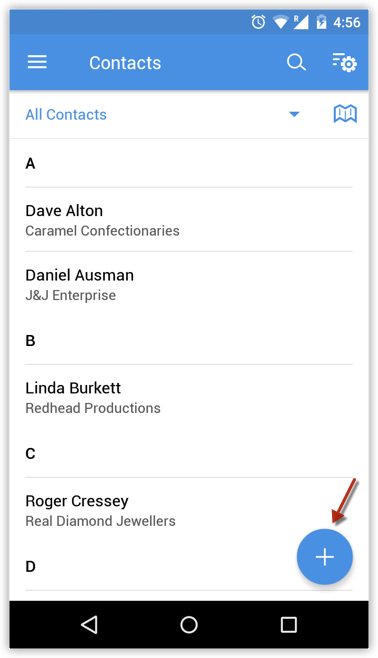The image size is (378, 658).
Task: Tap the Android home circle icon
Action: click(189, 624)
